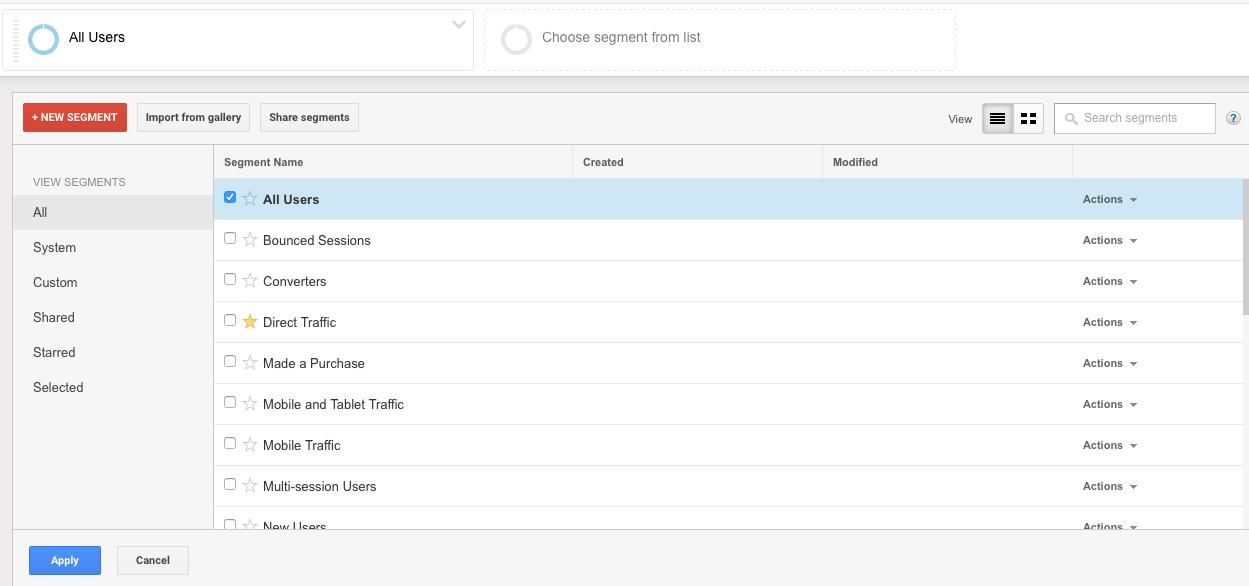The image size is (1249, 586).
Task: Enable the Mobile and Tablet Traffic checkbox
Action: coord(230,402)
